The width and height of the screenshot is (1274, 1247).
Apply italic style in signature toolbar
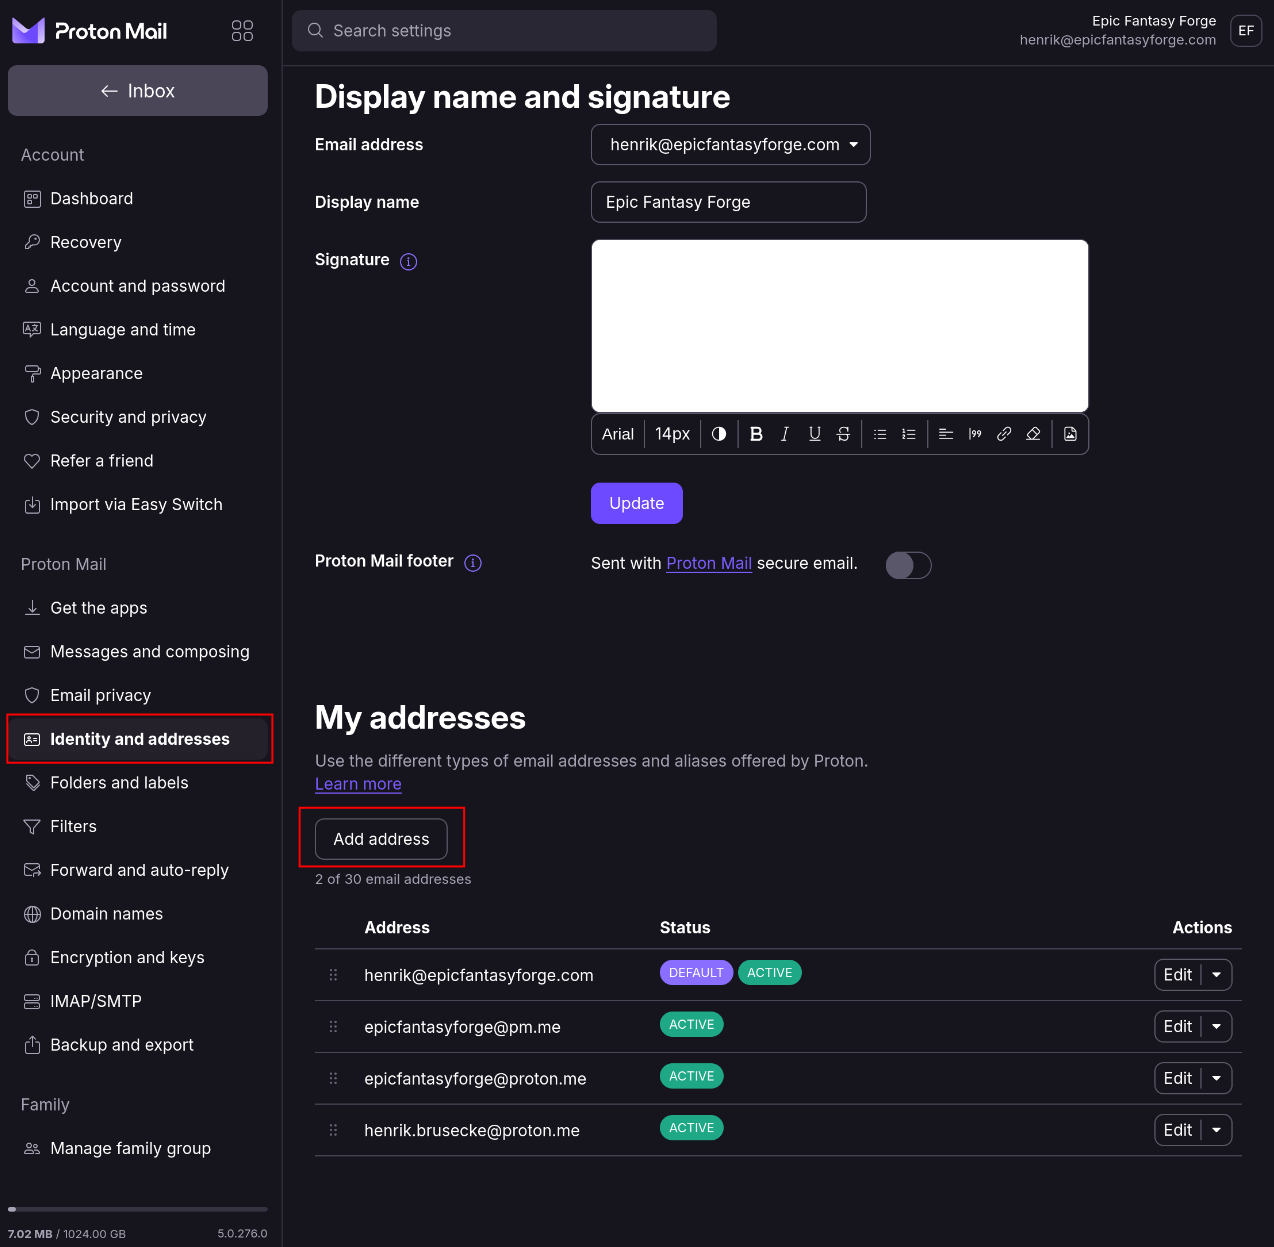click(x=785, y=434)
